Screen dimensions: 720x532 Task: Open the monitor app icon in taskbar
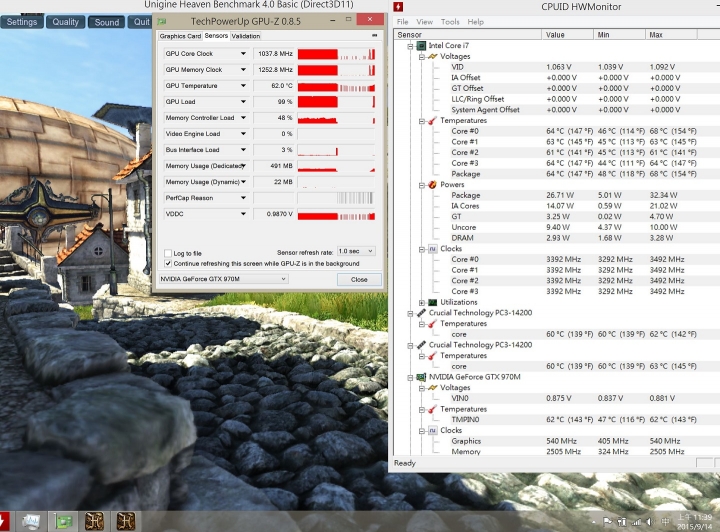(x=31, y=521)
